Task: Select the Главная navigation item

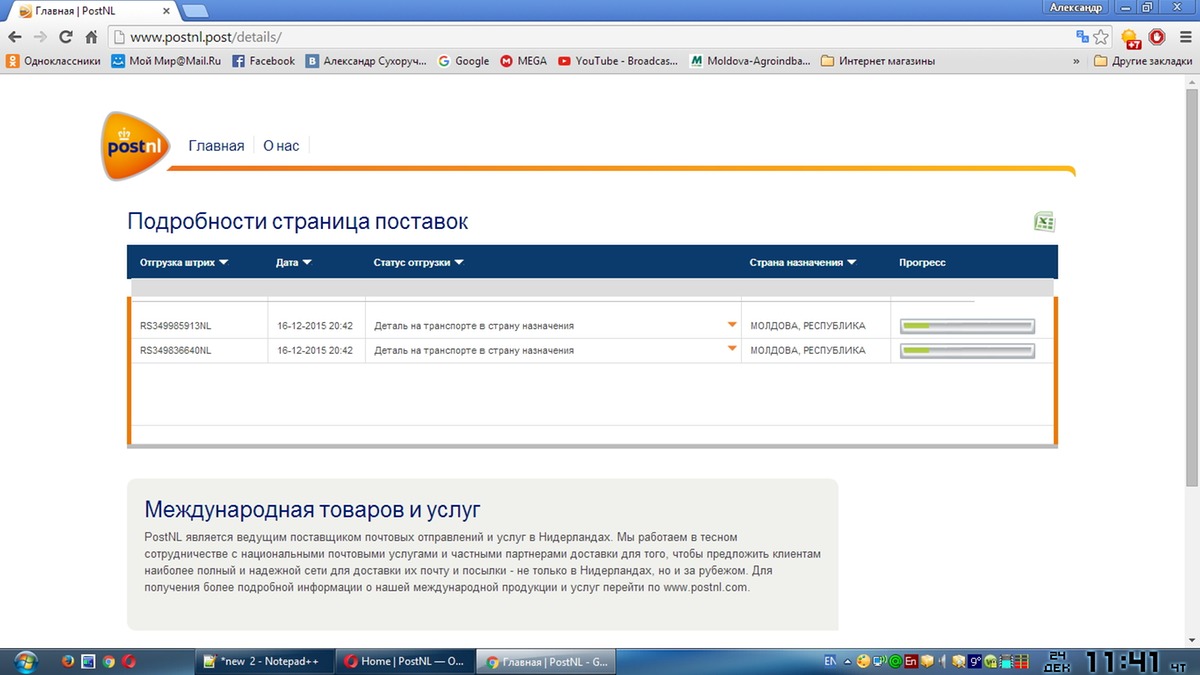Action: 215,145
